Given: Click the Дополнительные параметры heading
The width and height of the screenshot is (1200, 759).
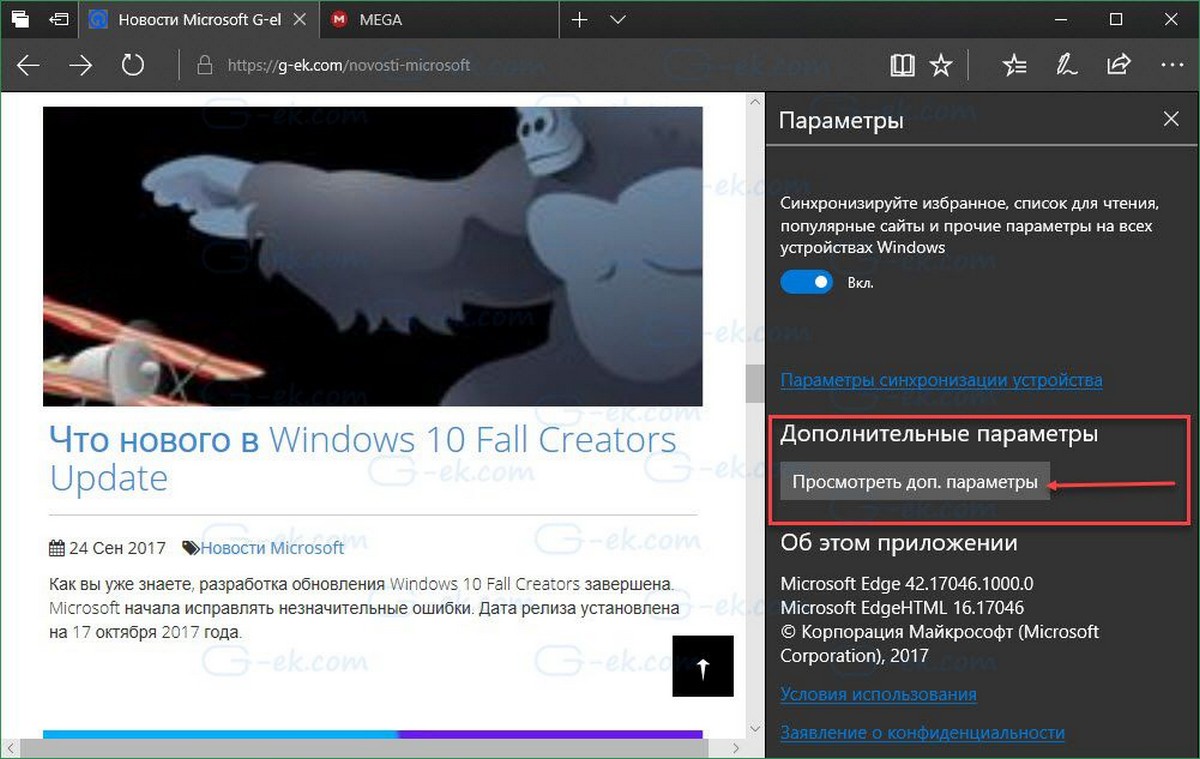Looking at the screenshot, I should pos(939,434).
